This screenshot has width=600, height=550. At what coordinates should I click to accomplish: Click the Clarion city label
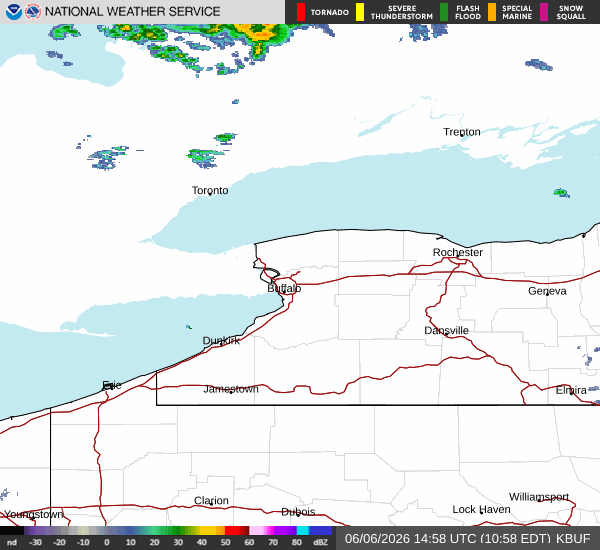211,500
